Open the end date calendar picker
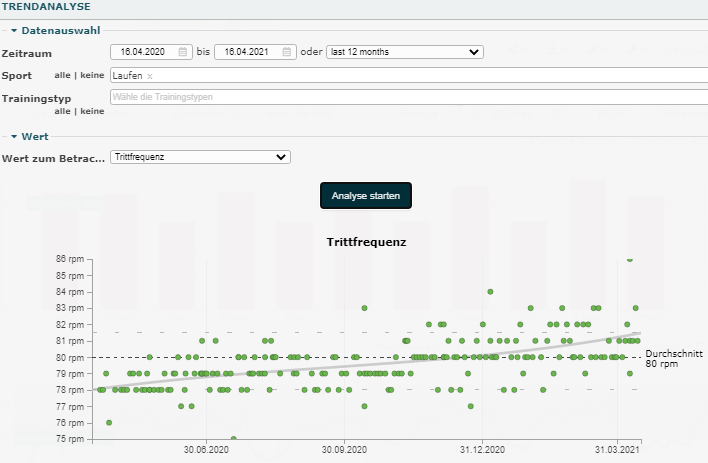708x463 pixels. coord(287,52)
